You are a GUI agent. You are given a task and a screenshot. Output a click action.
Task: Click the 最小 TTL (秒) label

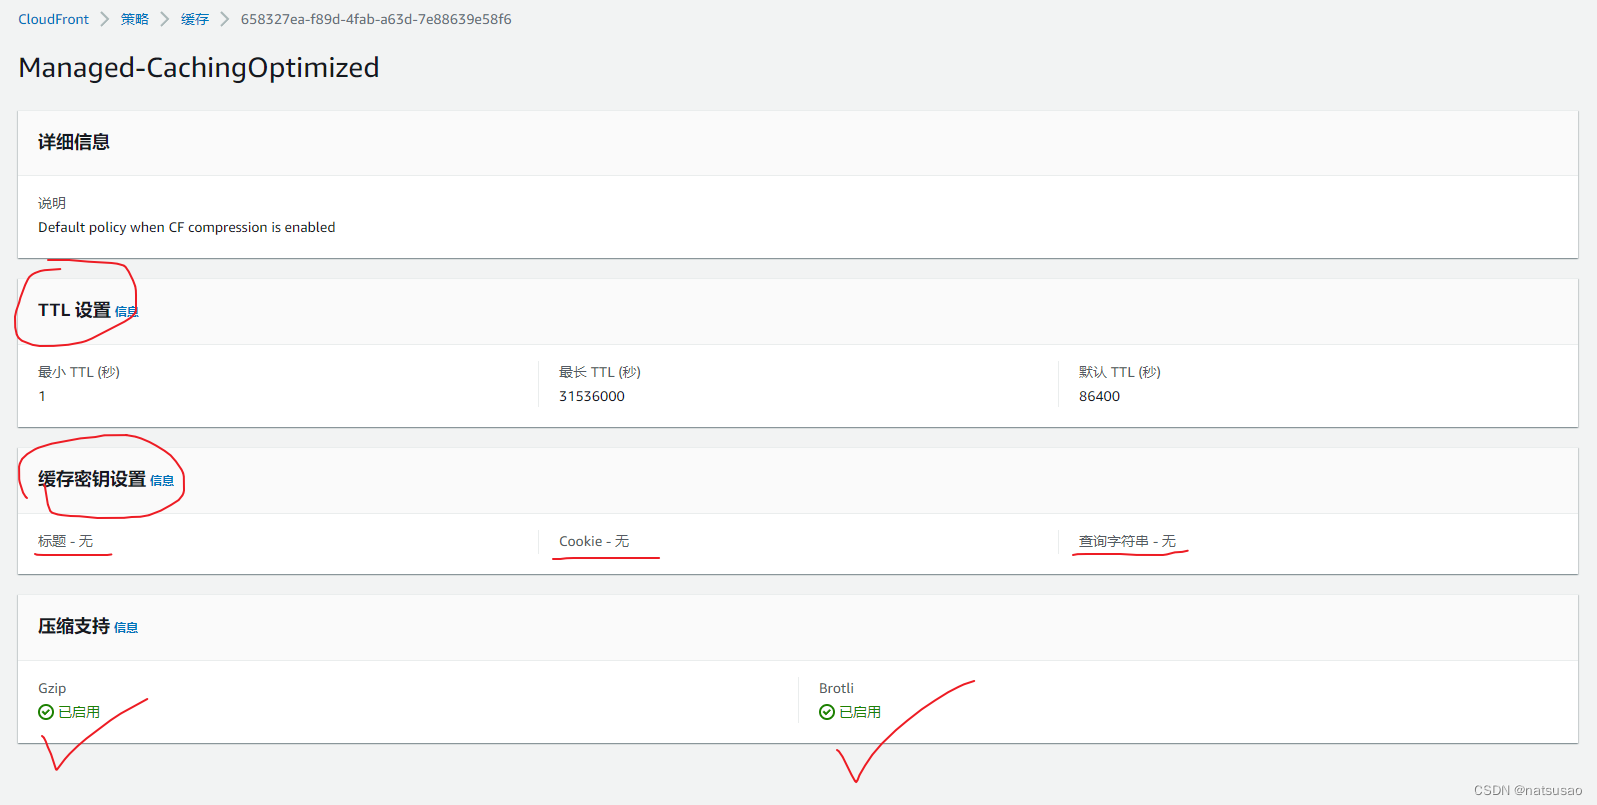79,372
